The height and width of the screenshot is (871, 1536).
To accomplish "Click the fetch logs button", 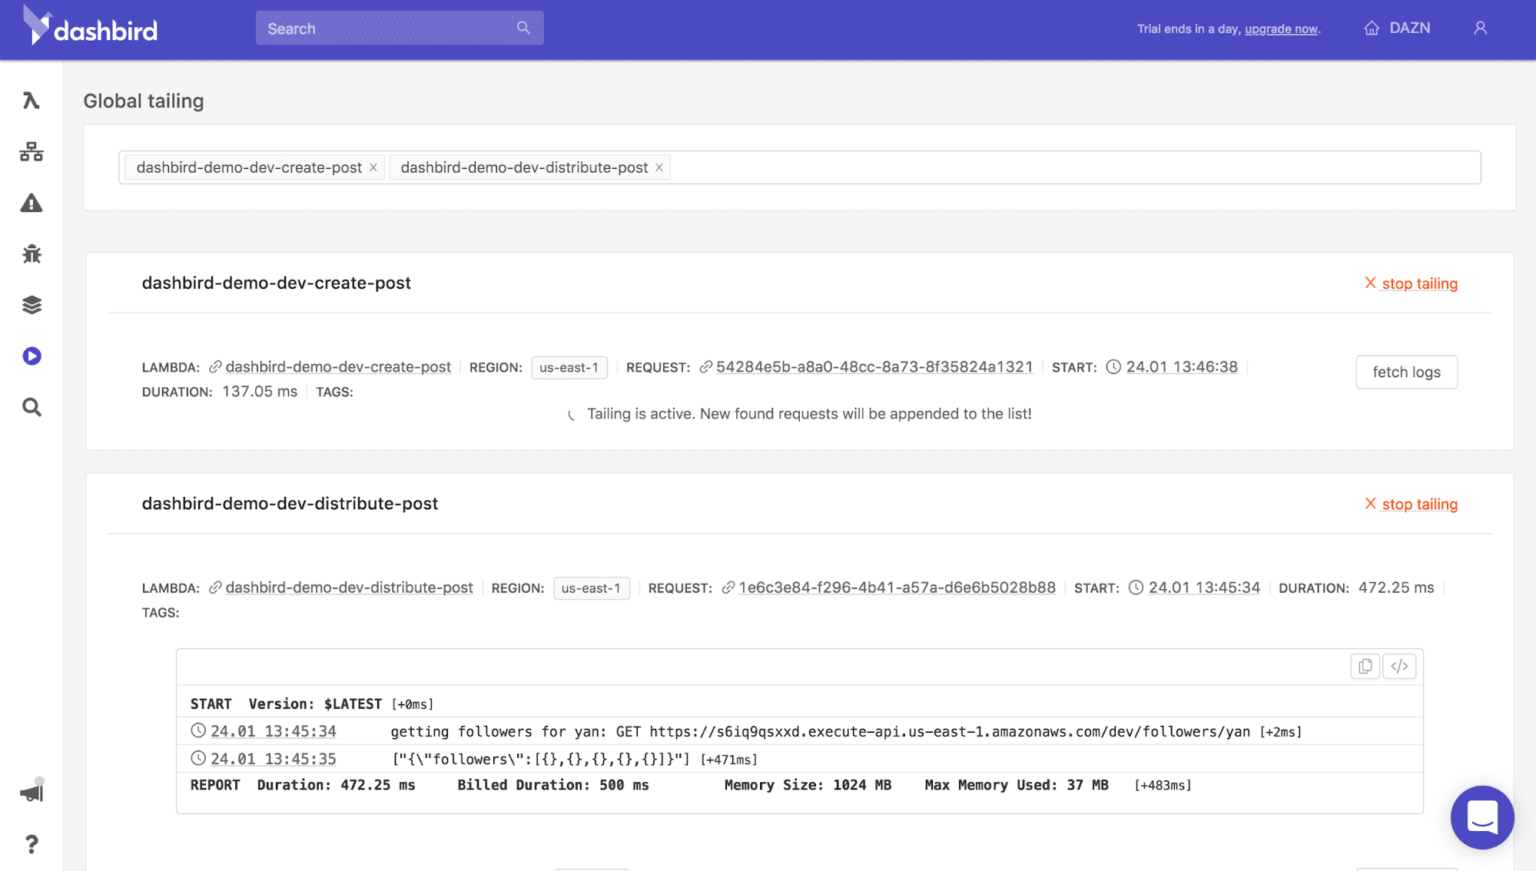I will (1406, 372).
